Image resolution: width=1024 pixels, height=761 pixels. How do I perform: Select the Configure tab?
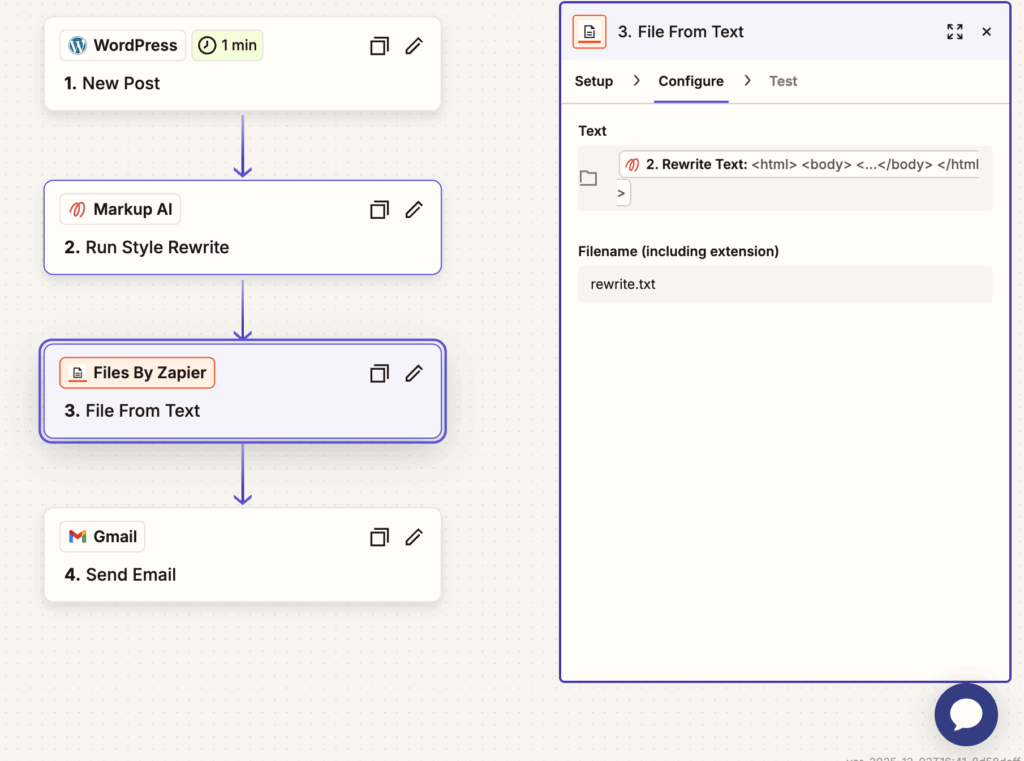[x=691, y=81]
